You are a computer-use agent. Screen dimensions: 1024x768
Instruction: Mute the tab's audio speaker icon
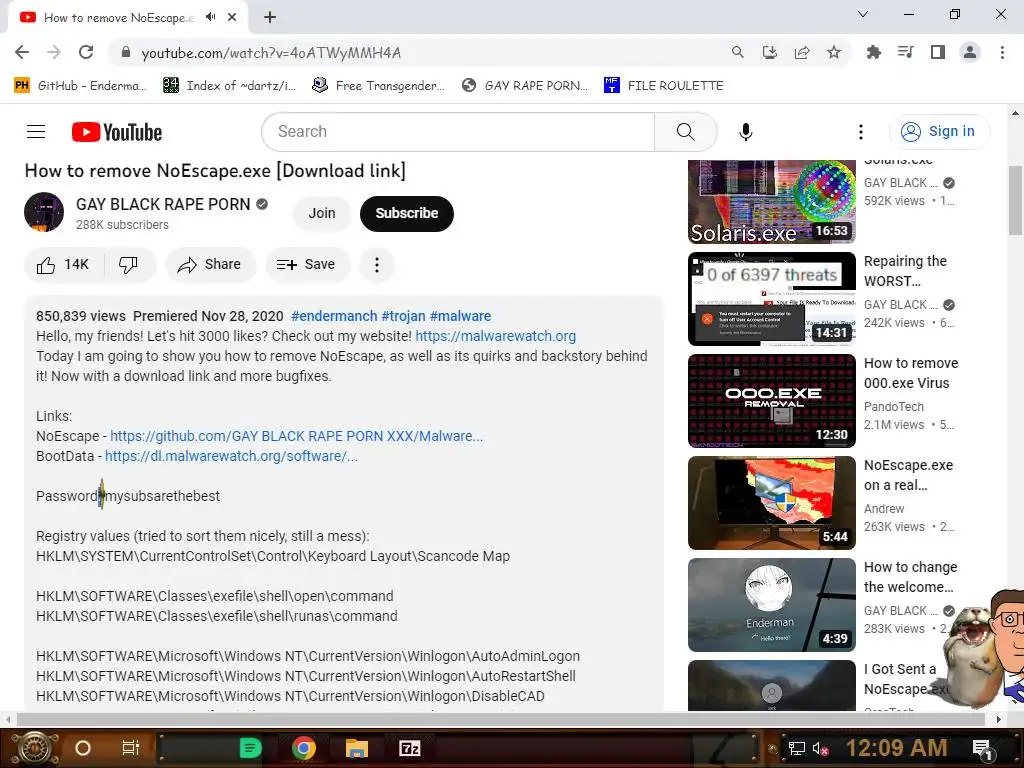210,17
